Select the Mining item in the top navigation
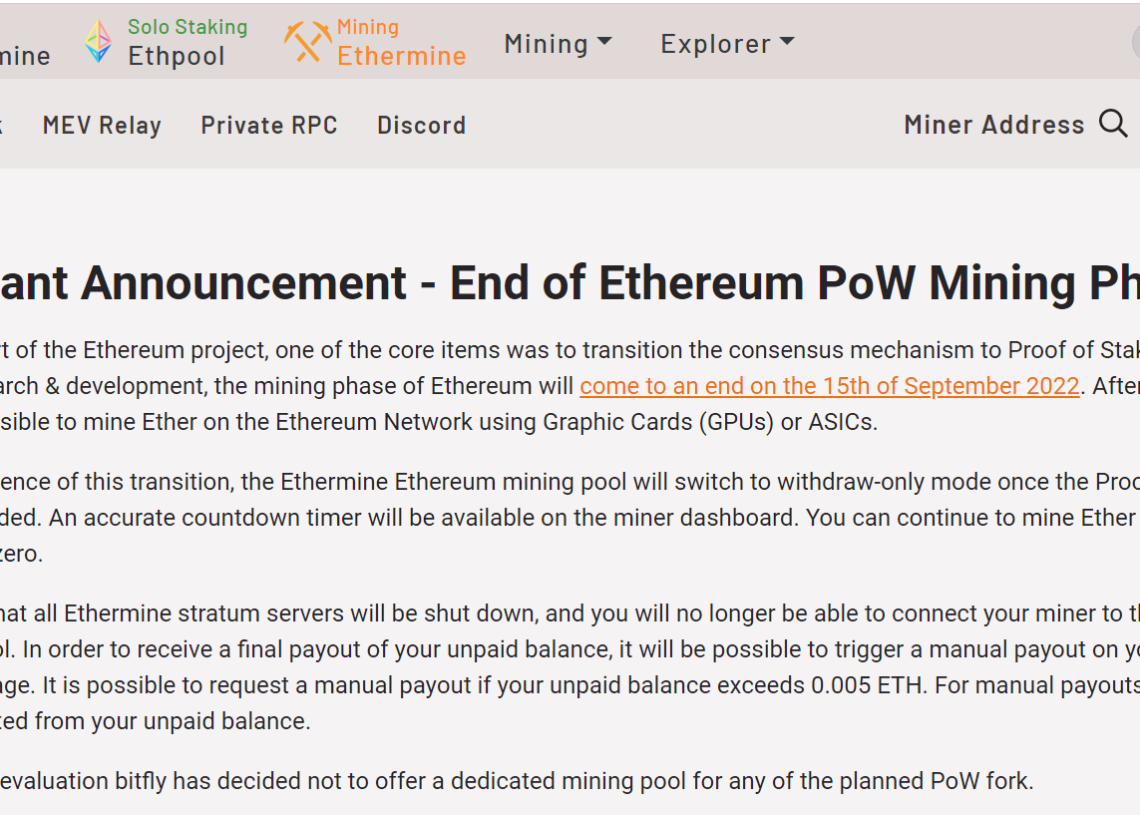 coord(545,43)
